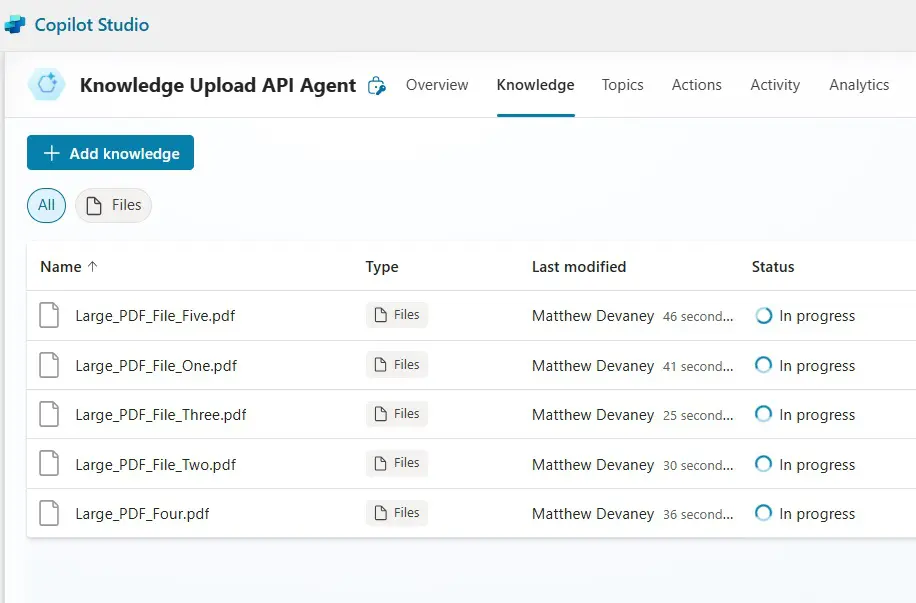Click the in-progress indicator for Large_PDF_File_Five.pdf
The image size is (916, 603).
click(x=763, y=316)
